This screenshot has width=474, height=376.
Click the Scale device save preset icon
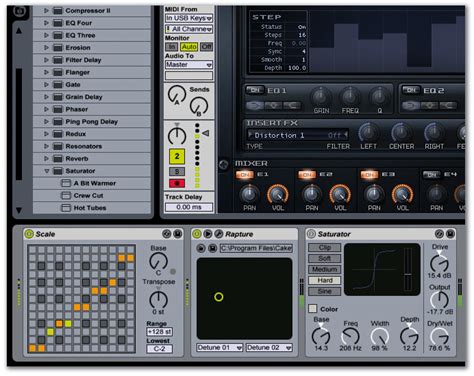click(178, 234)
